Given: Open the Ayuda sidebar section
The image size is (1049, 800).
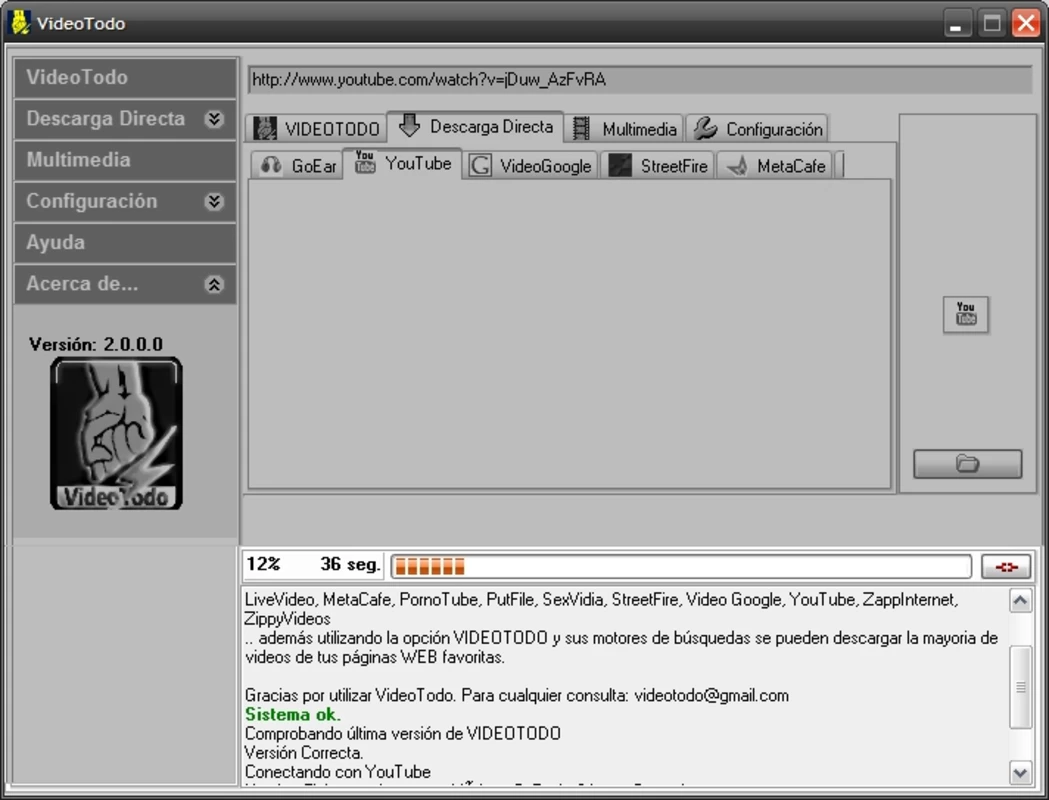Looking at the screenshot, I should click(x=125, y=243).
